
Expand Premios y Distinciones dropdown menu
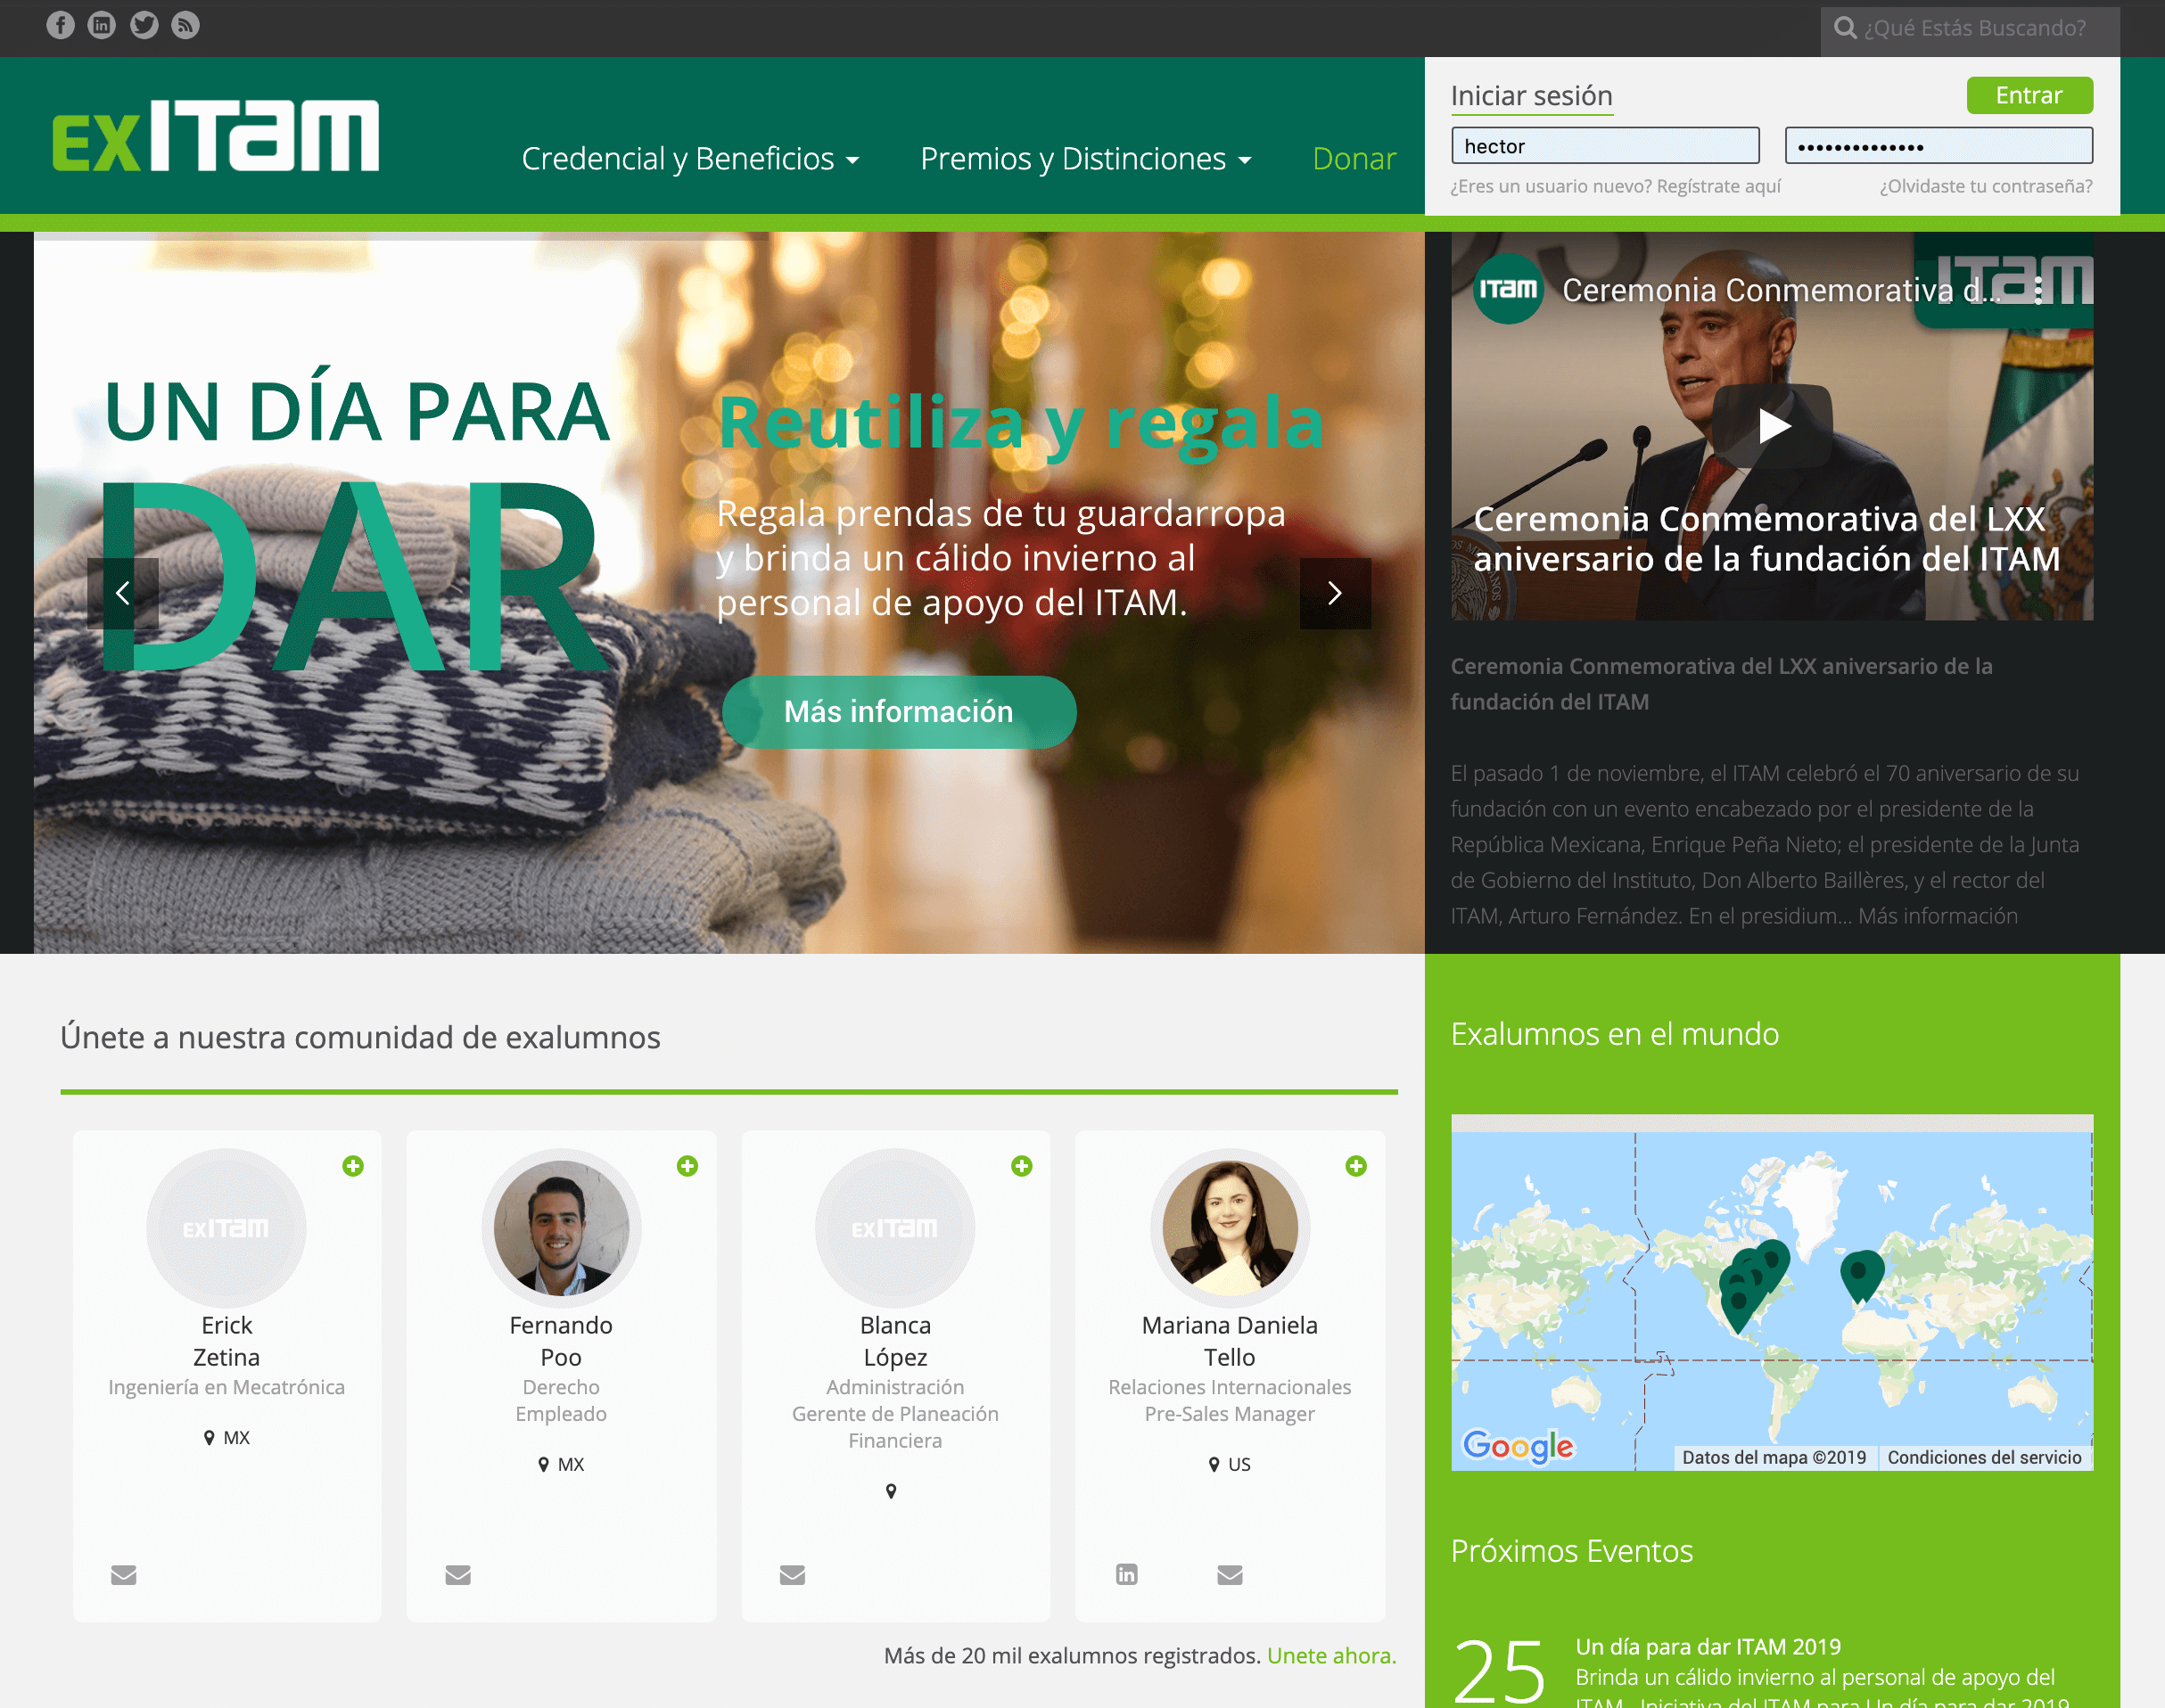[1085, 159]
